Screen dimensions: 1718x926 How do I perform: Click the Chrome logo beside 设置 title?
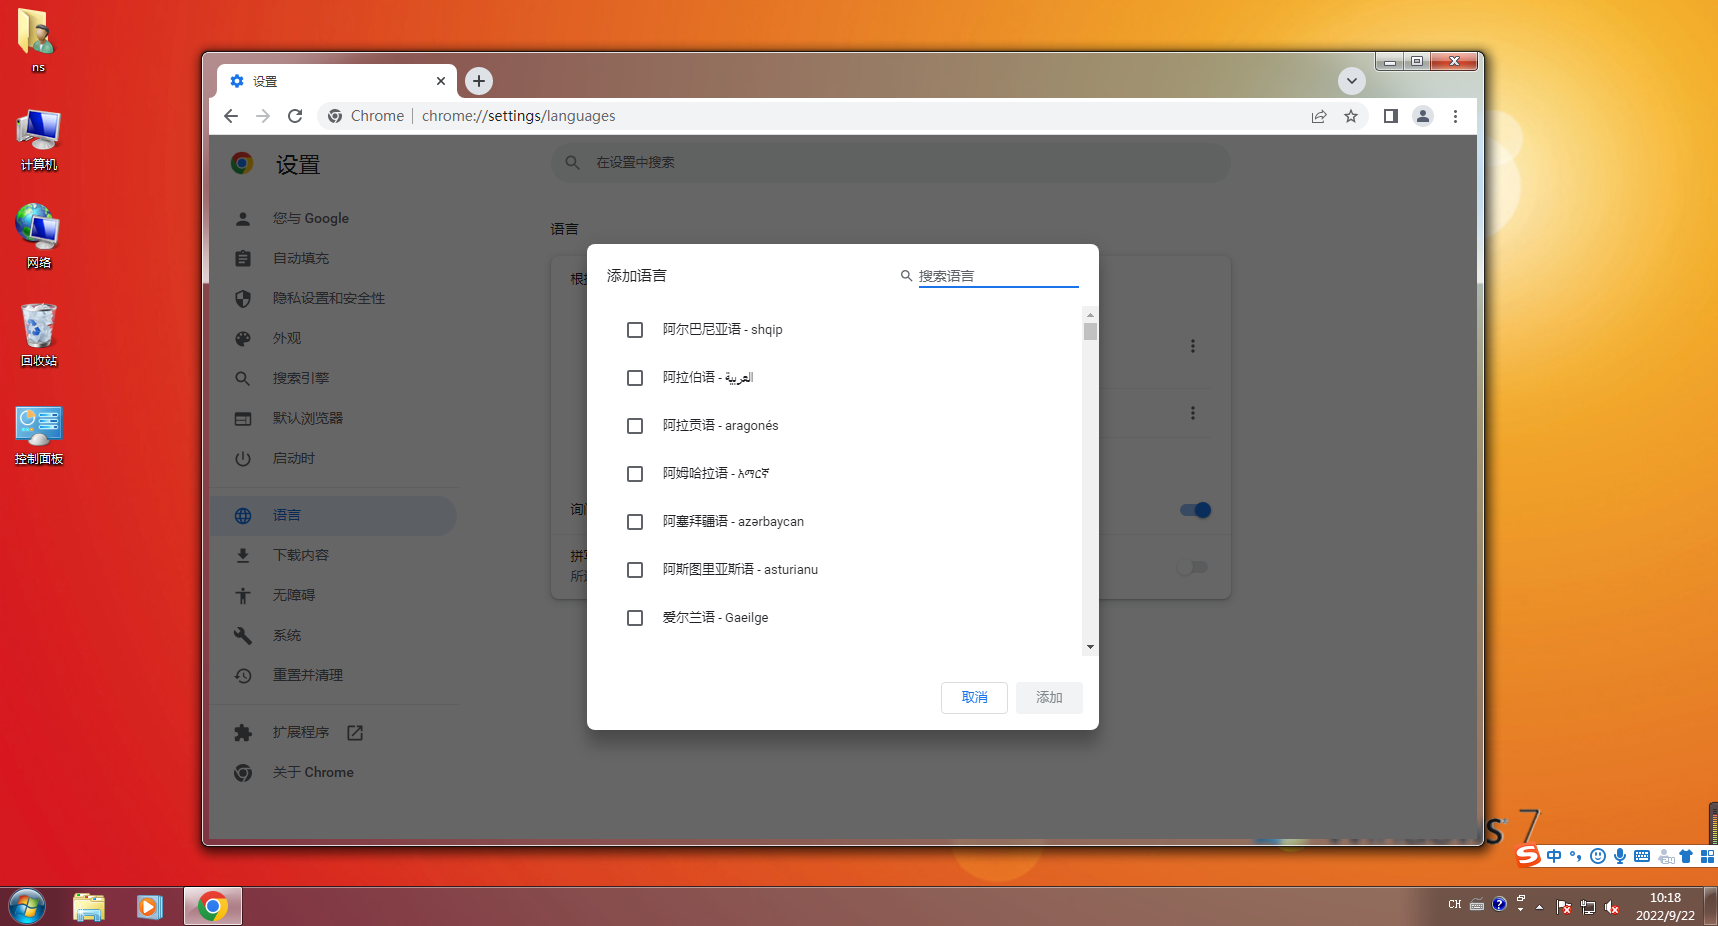tap(242, 163)
